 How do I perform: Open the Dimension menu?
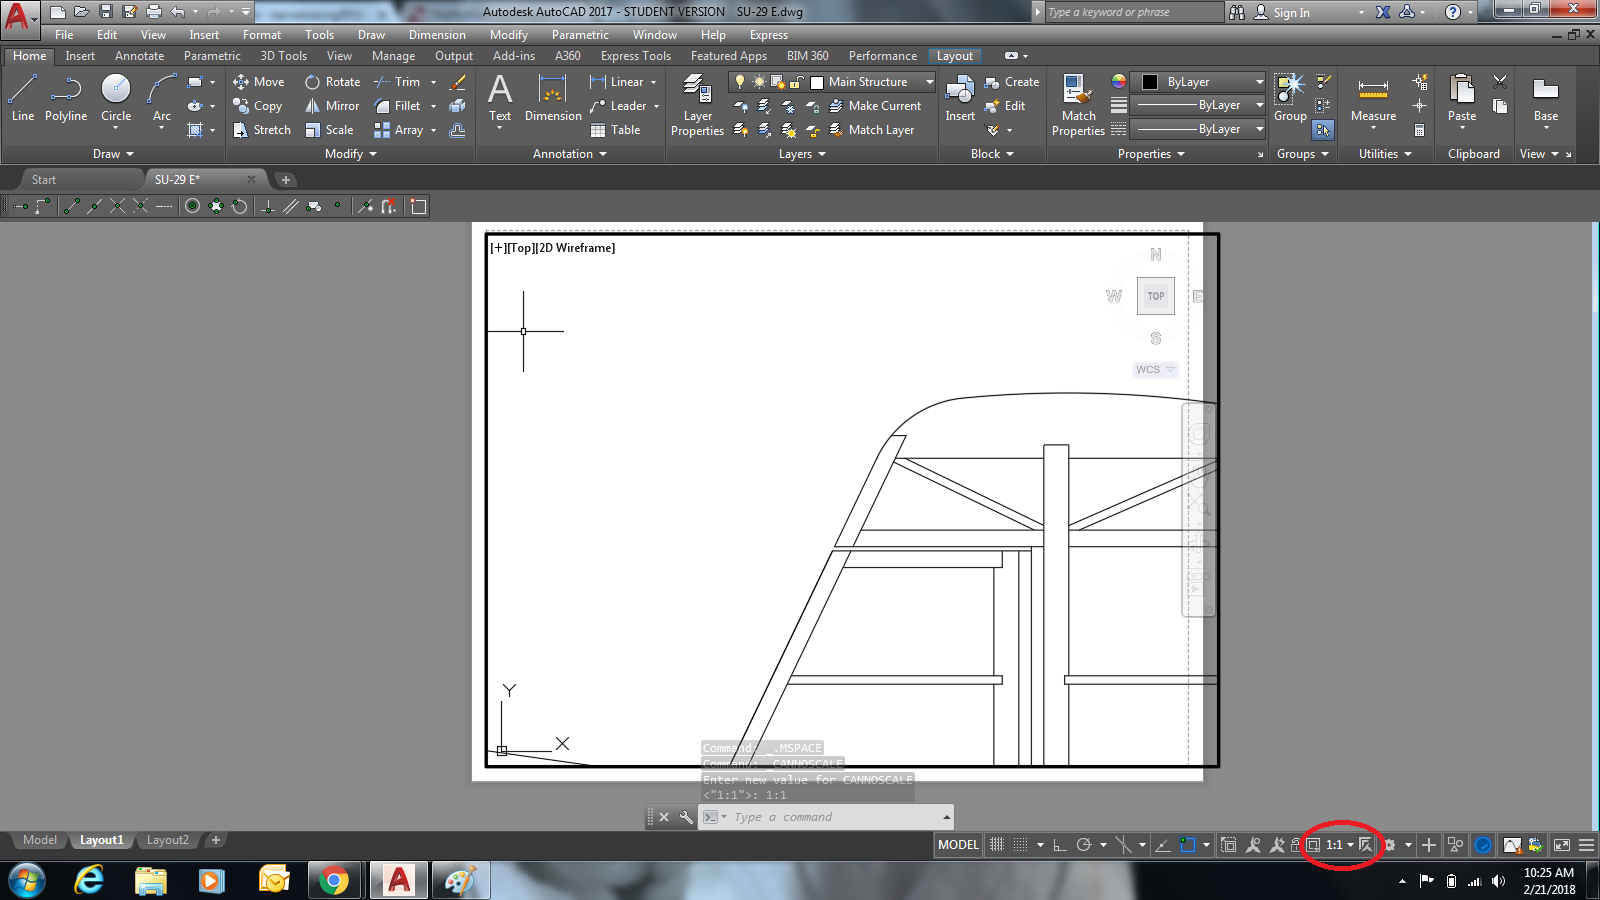coord(437,35)
